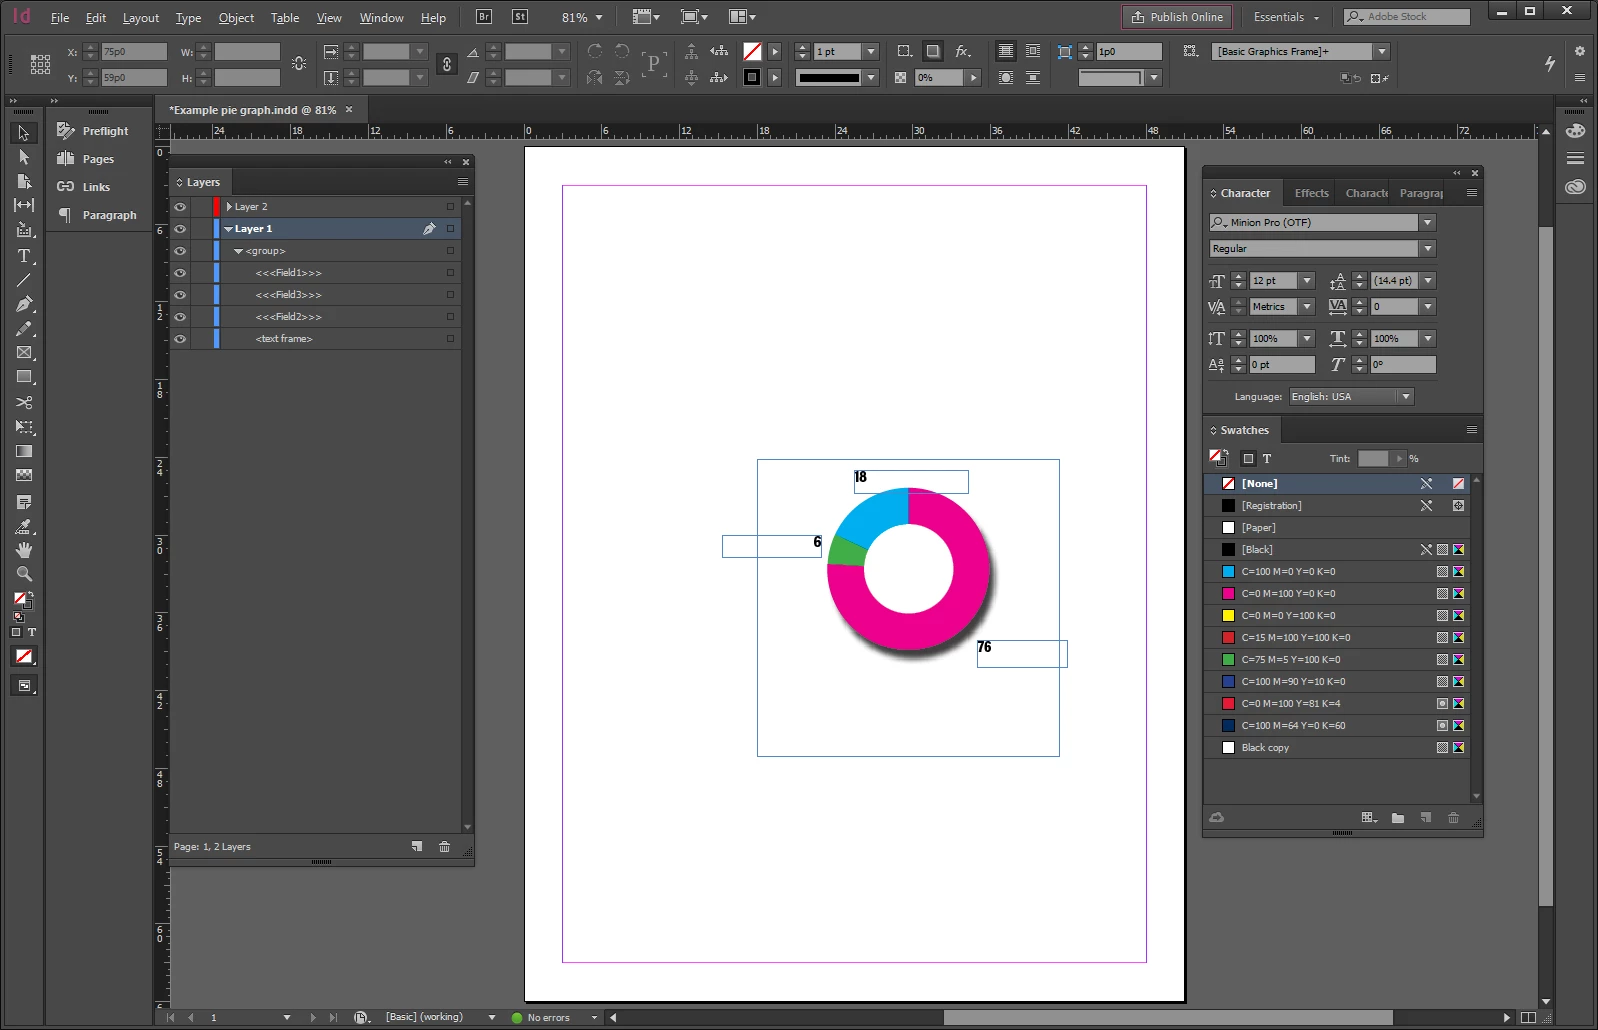Toggle constrain proportions link icon

coord(447,64)
